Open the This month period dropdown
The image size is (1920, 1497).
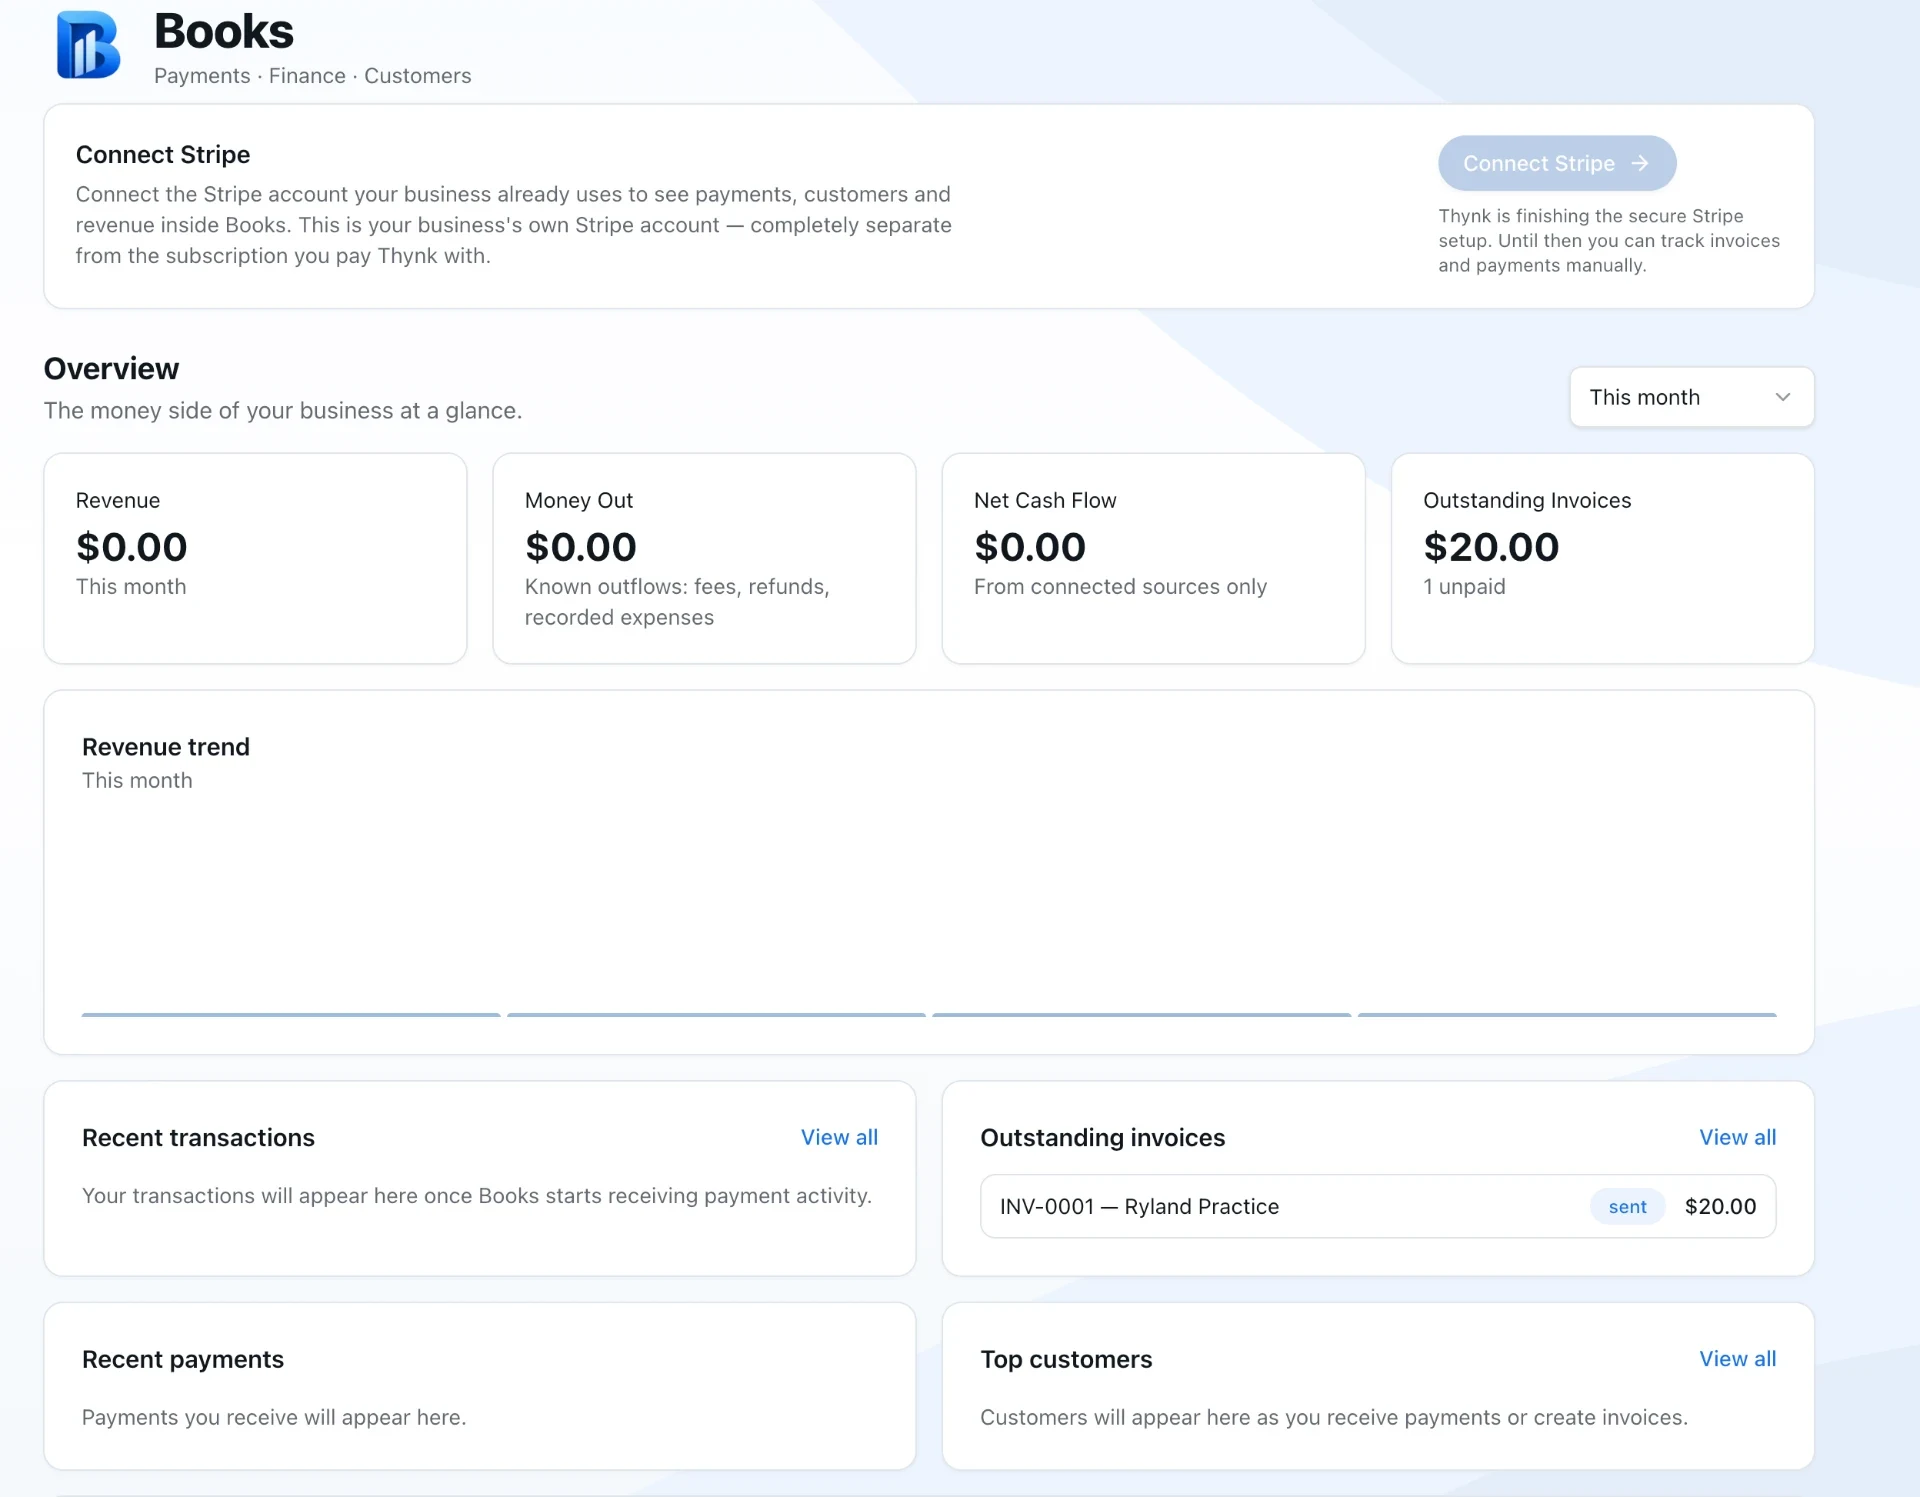pyautogui.click(x=1691, y=397)
